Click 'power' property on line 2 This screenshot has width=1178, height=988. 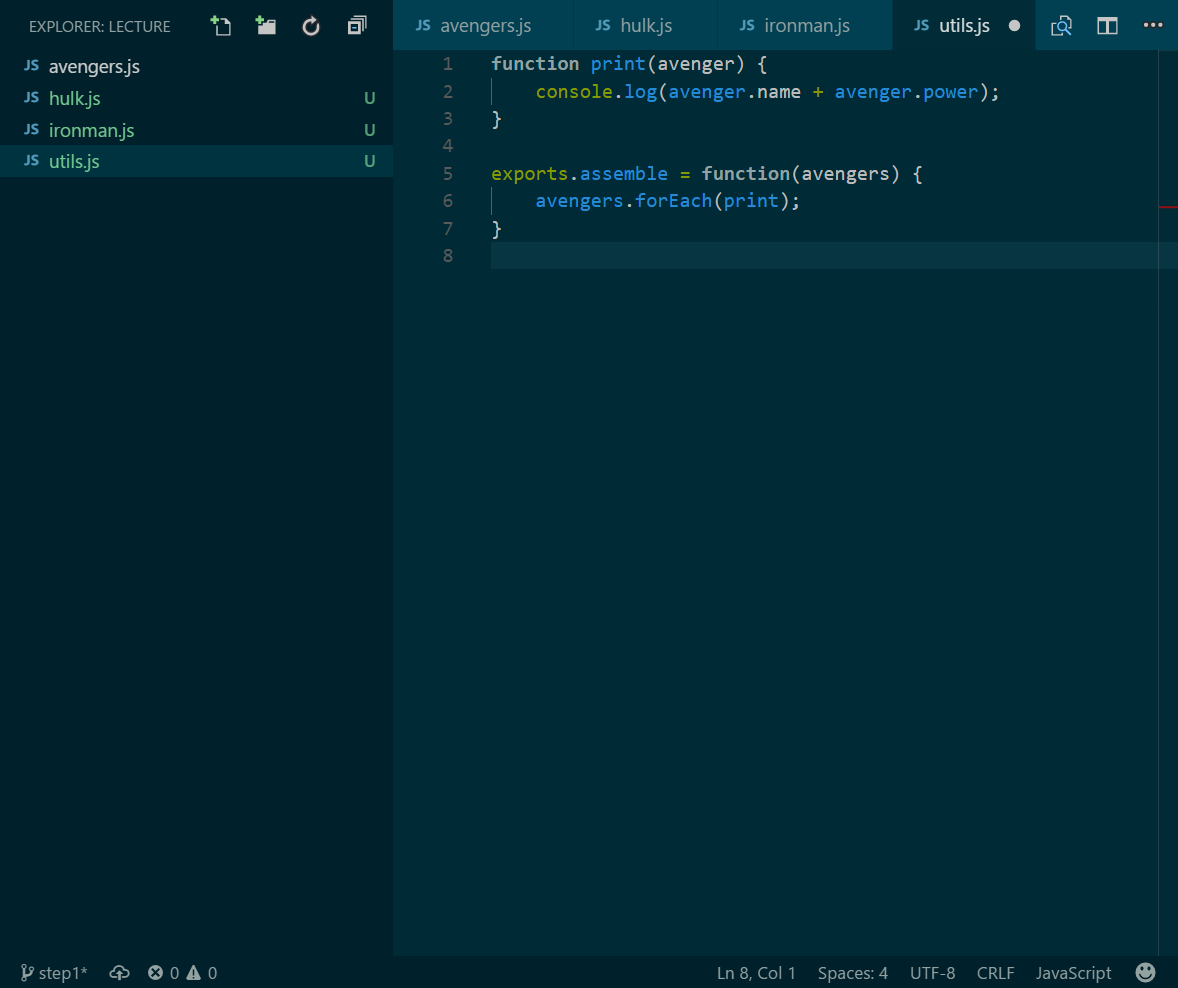(950, 92)
